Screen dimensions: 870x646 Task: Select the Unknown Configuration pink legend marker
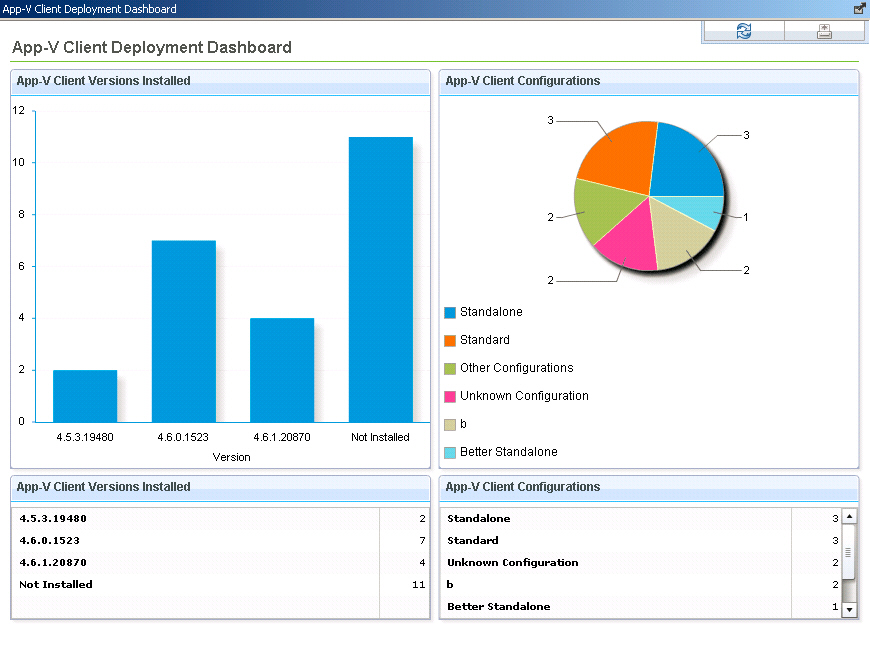point(450,397)
